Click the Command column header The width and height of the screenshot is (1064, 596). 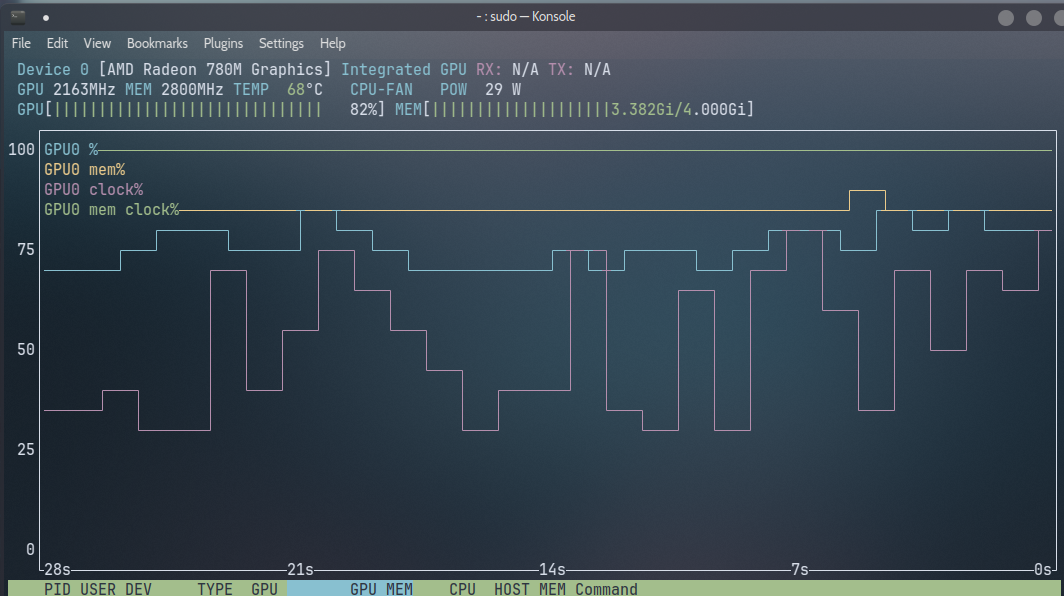point(606,589)
